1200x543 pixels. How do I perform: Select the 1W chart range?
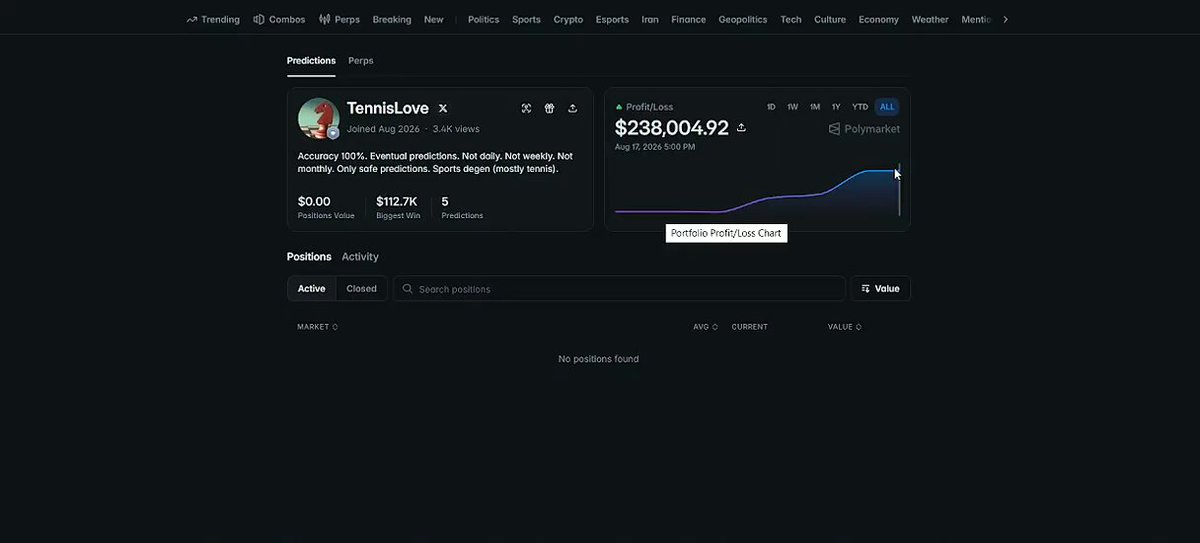click(x=792, y=107)
